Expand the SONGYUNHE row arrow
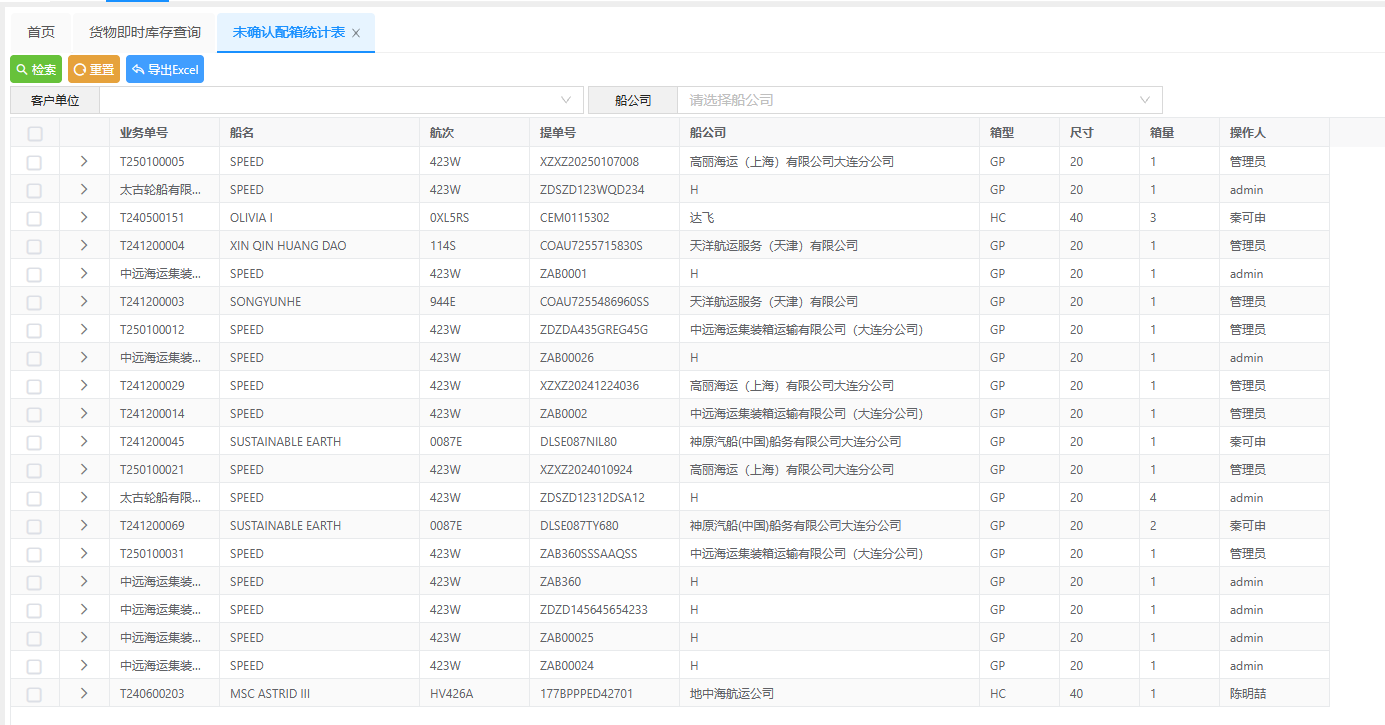 [x=84, y=302]
